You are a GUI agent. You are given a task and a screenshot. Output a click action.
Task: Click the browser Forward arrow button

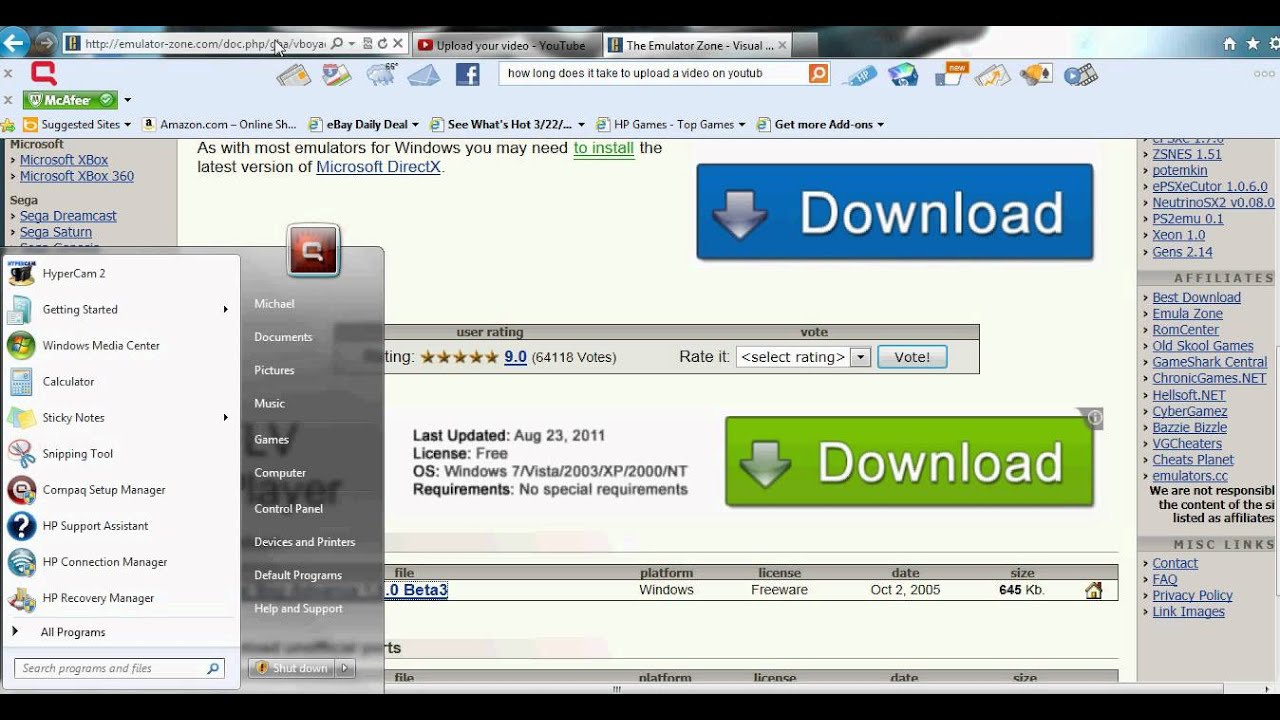[x=45, y=43]
